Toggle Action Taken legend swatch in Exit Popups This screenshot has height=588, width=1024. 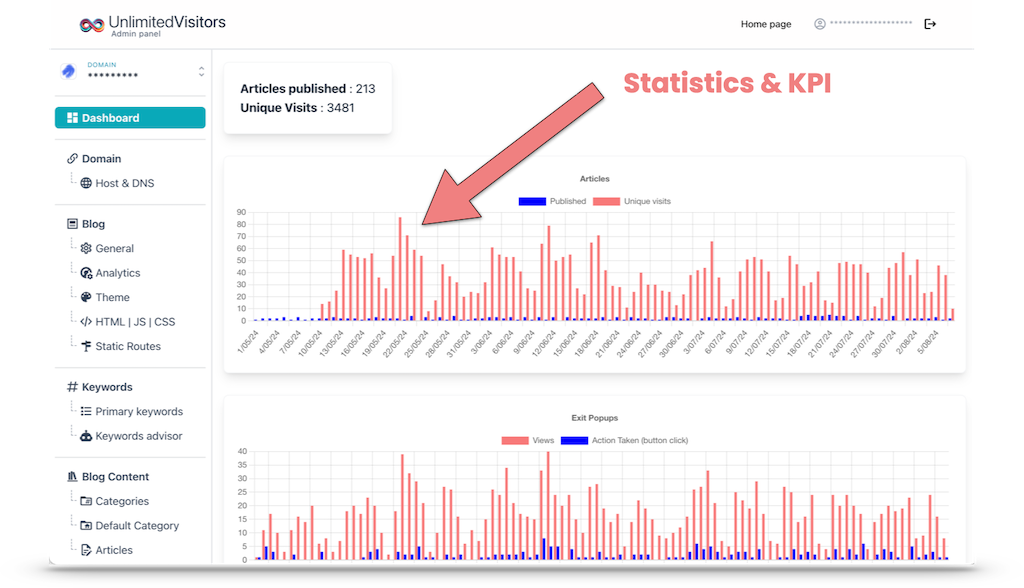coord(574,440)
